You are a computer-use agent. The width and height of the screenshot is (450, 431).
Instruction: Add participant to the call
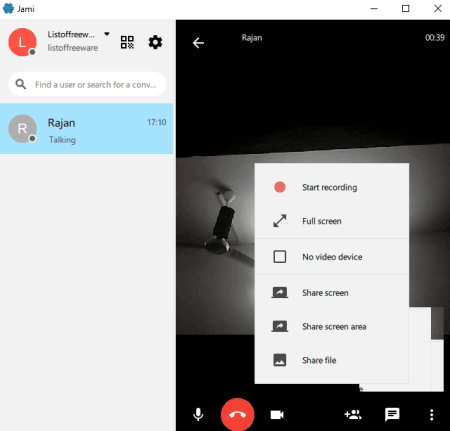coord(353,414)
